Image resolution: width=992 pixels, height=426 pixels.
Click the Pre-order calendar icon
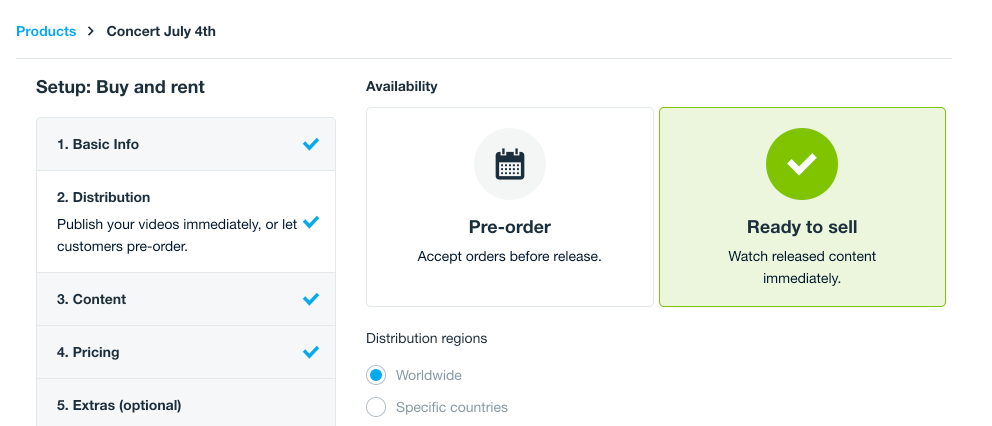510,164
